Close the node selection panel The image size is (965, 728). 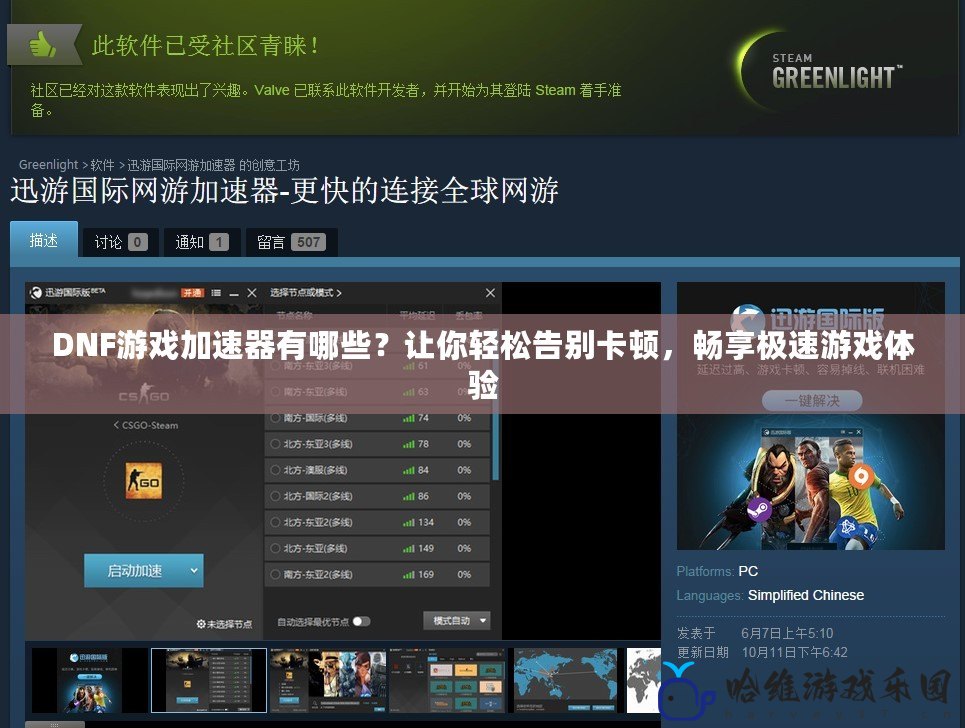[490, 293]
